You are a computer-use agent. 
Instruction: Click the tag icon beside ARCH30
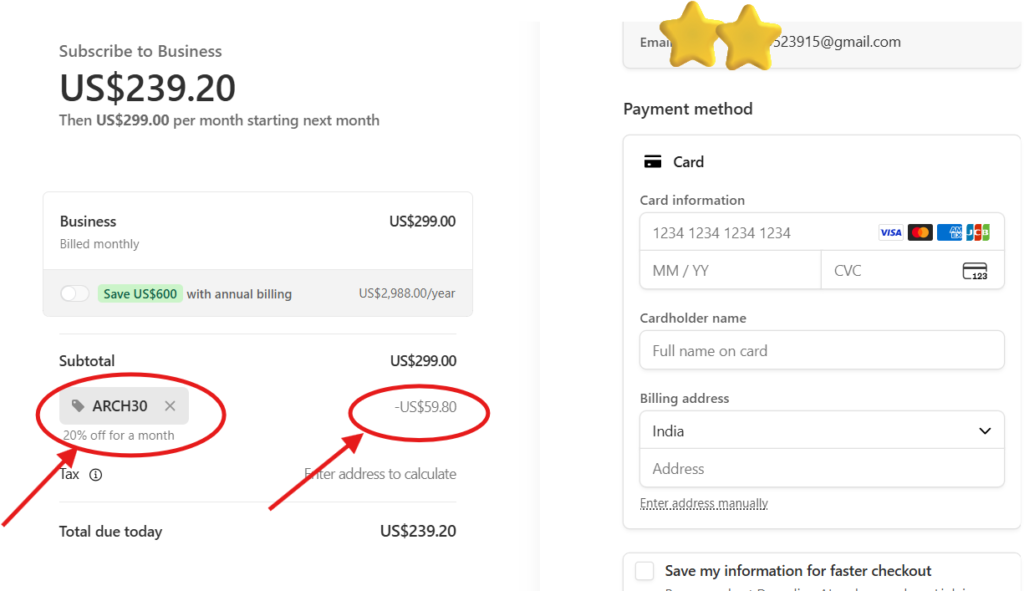click(x=78, y=406)
